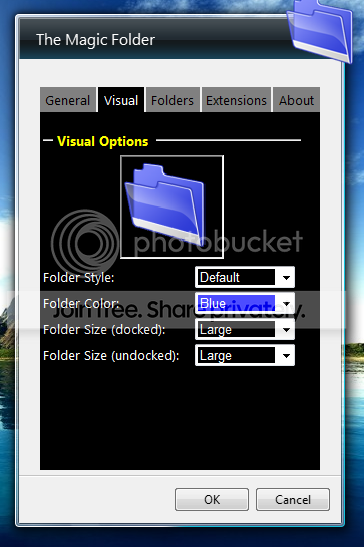
Task: Dismiss the dialog with Cancel
Action: tap(293, 500)
